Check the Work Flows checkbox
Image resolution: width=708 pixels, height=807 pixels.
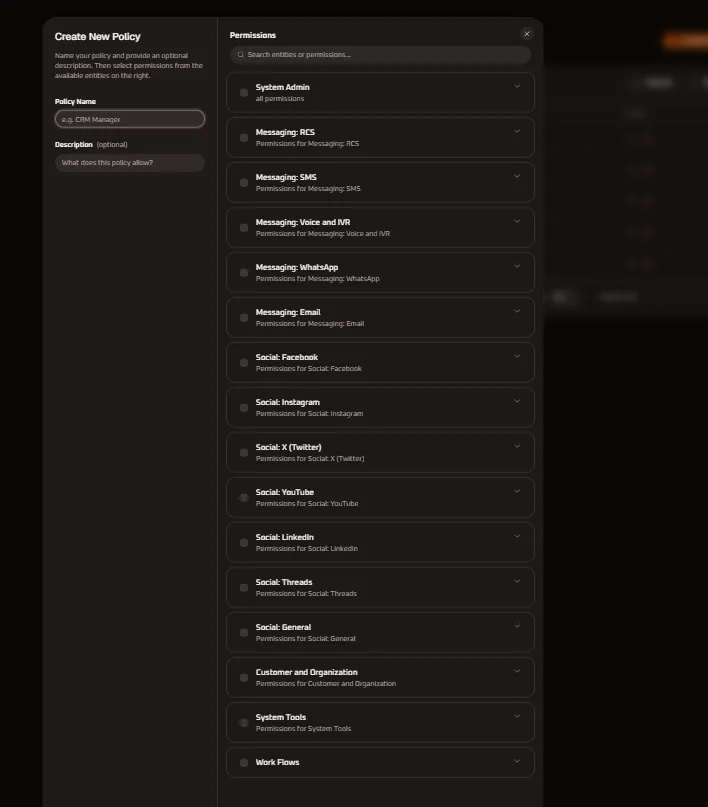tap(244, 762)
